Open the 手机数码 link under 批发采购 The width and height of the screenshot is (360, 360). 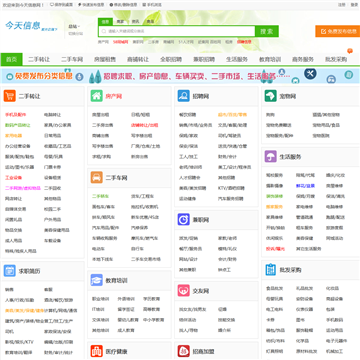click(334, 320)
